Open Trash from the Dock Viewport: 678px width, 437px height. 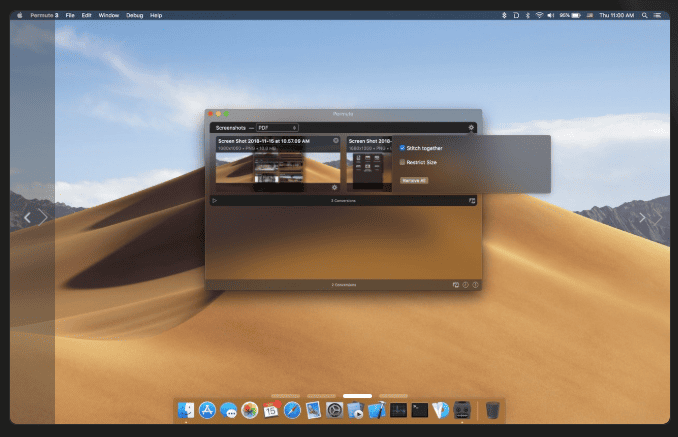pyautogui.click(x=493, y=410)
